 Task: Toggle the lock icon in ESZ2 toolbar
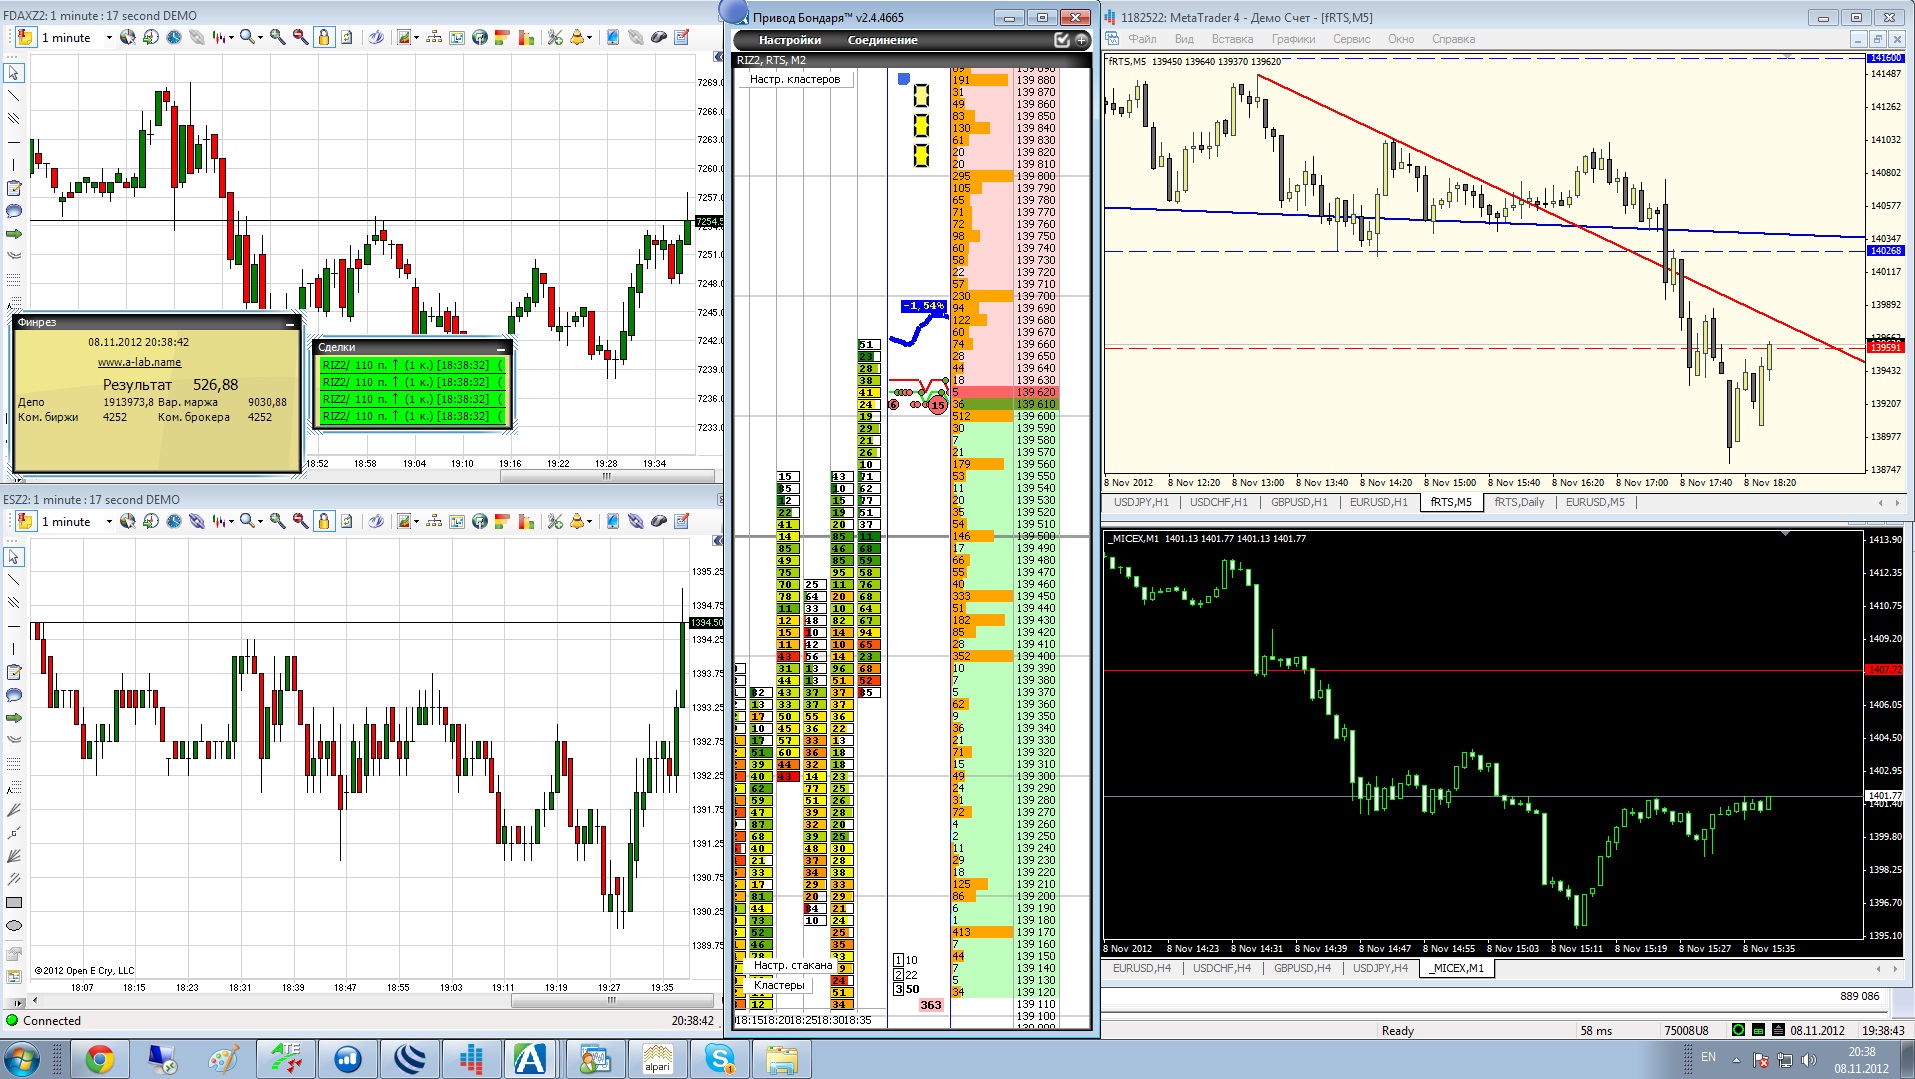coord(324,522)
